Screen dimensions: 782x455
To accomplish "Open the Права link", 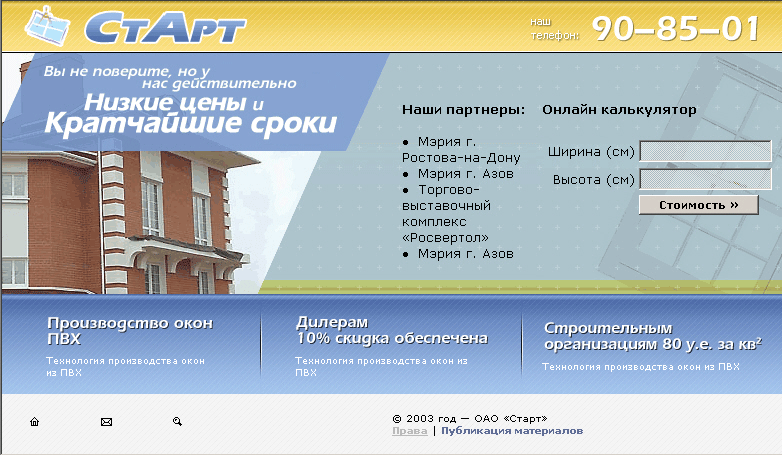I will pyautogui.click(x=409, y=431).
